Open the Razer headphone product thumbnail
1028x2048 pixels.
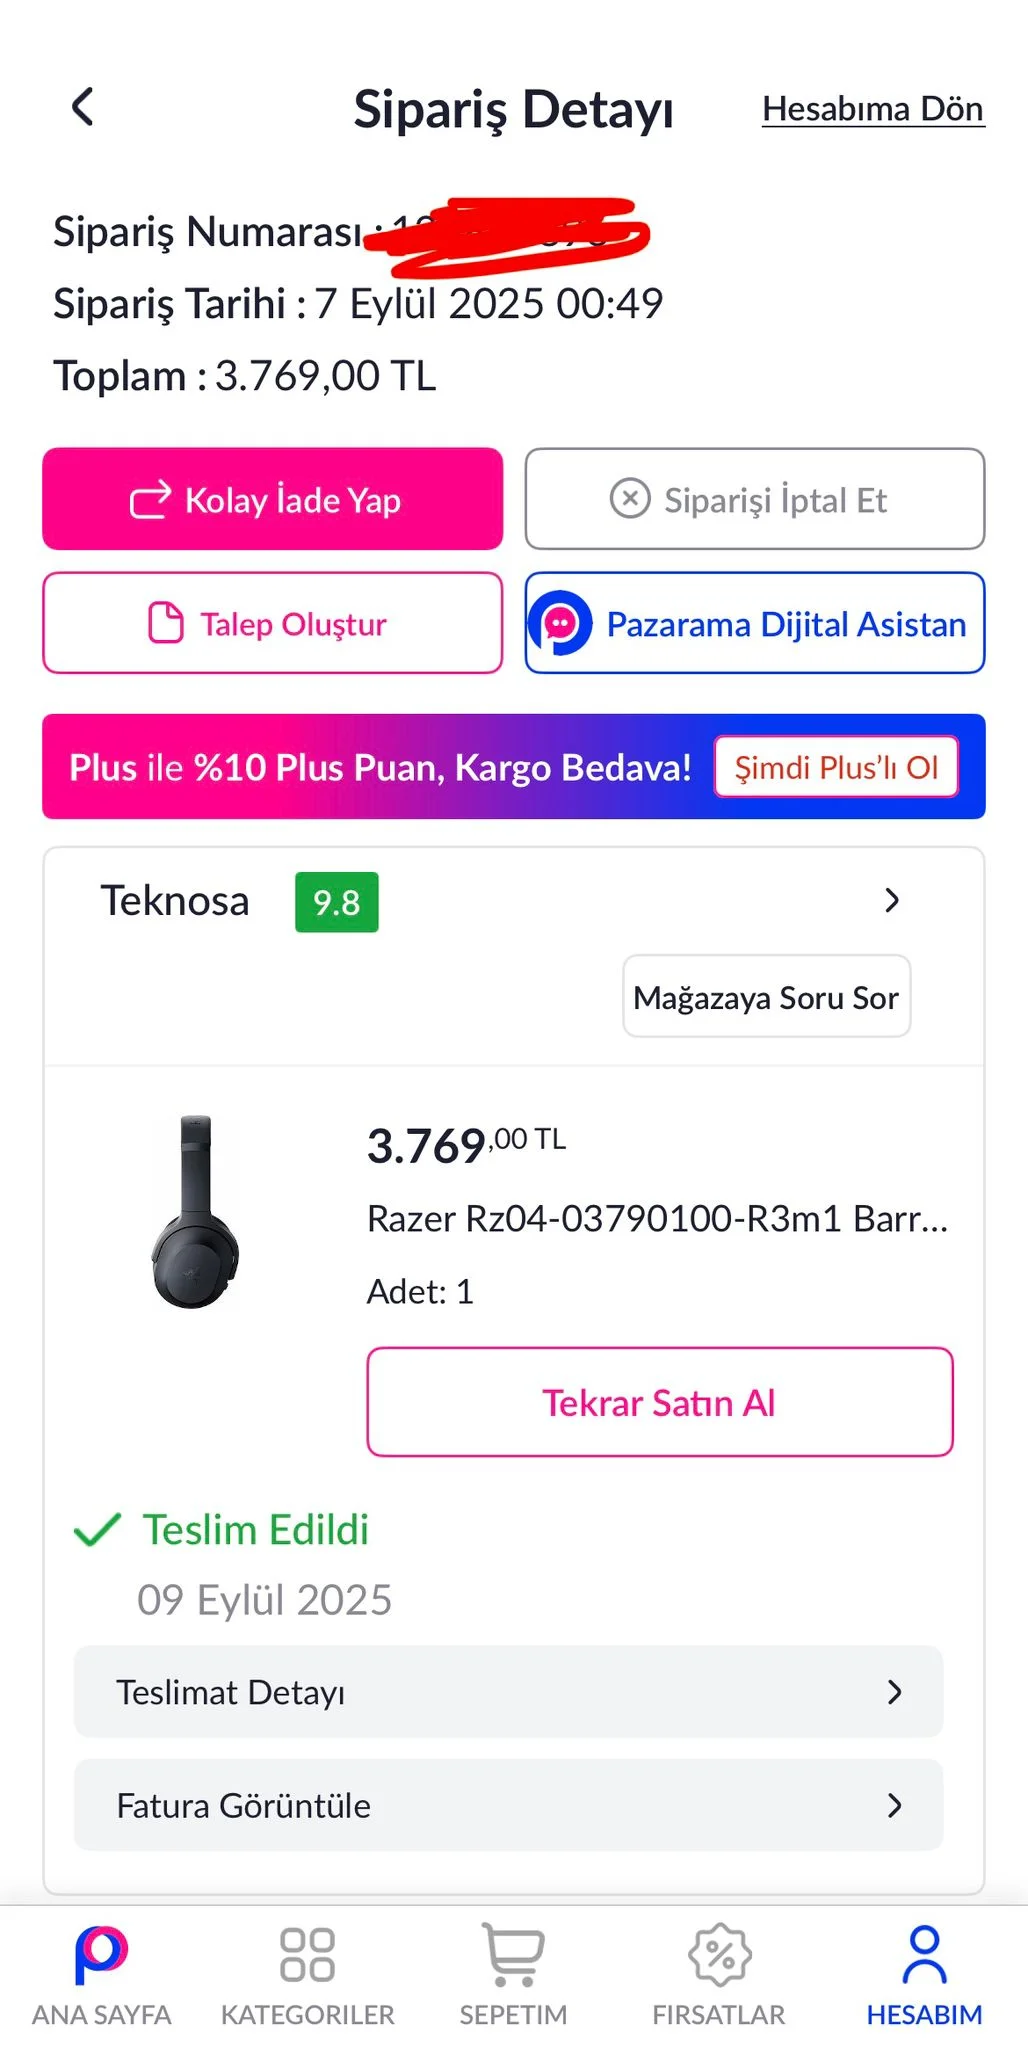[x=196, y=1211]
